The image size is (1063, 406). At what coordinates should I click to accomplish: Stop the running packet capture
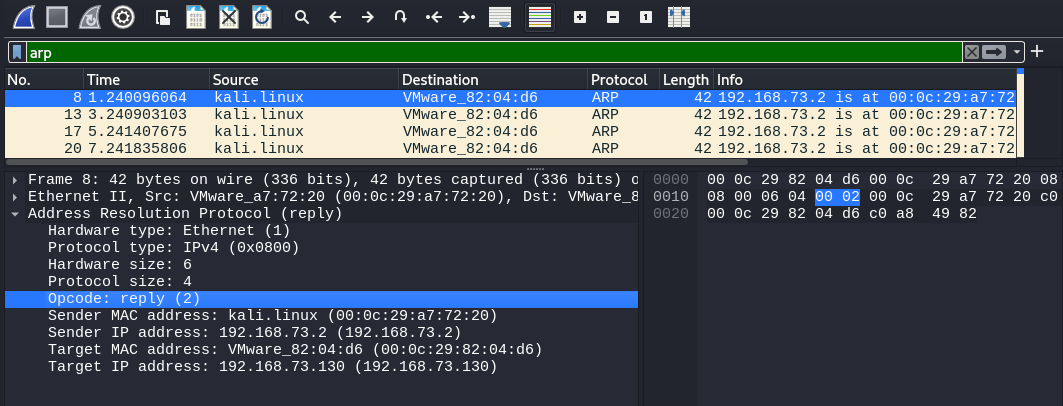click(x=57, y=17)
